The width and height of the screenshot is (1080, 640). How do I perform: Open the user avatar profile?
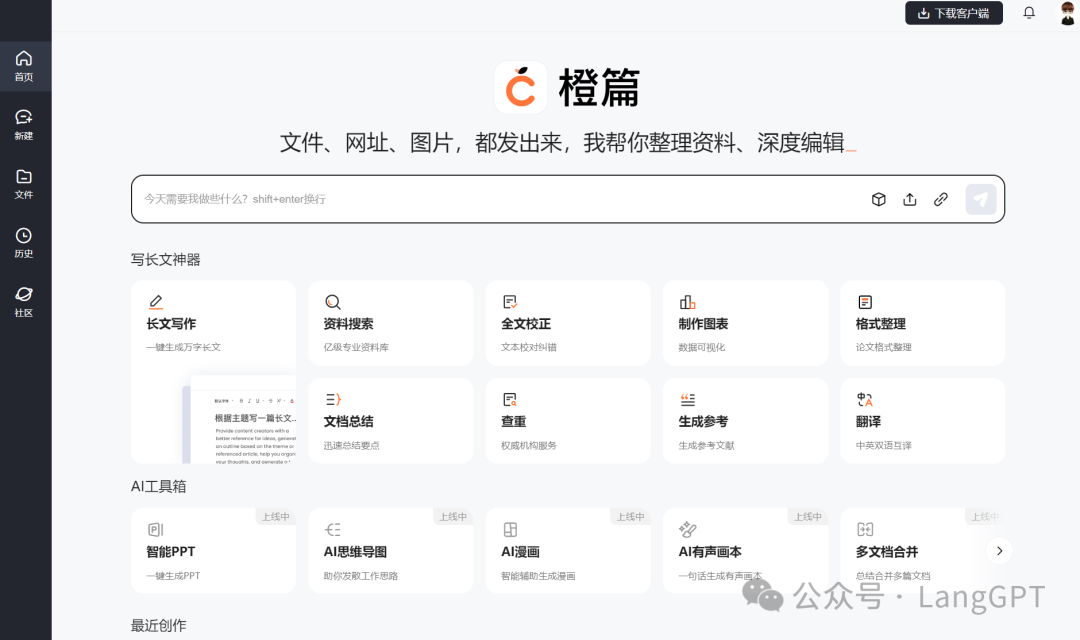(1067, 12)
